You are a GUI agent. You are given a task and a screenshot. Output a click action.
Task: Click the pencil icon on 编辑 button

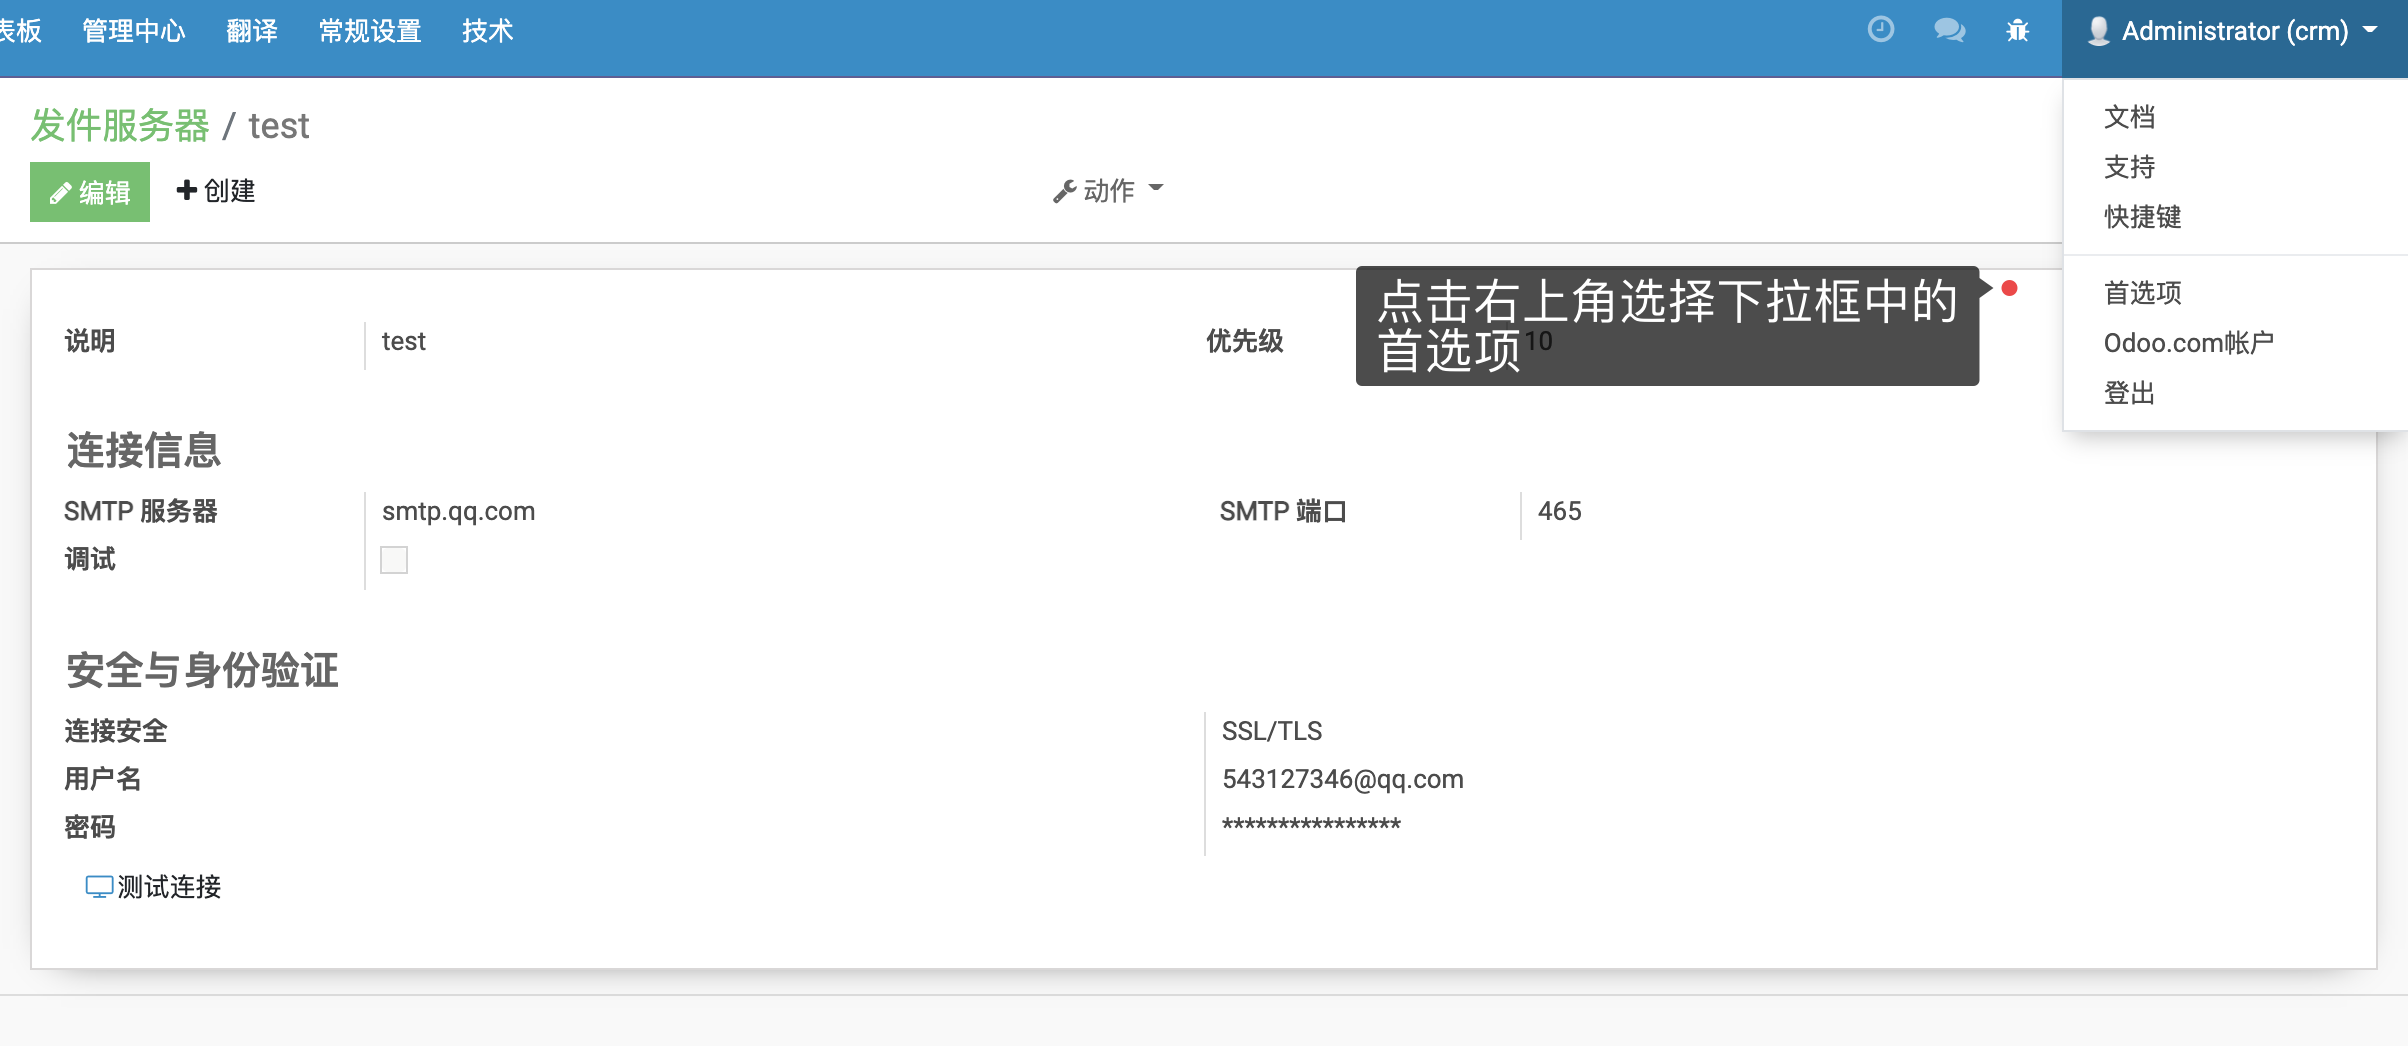pyautogui.click(x=60, y=191)
